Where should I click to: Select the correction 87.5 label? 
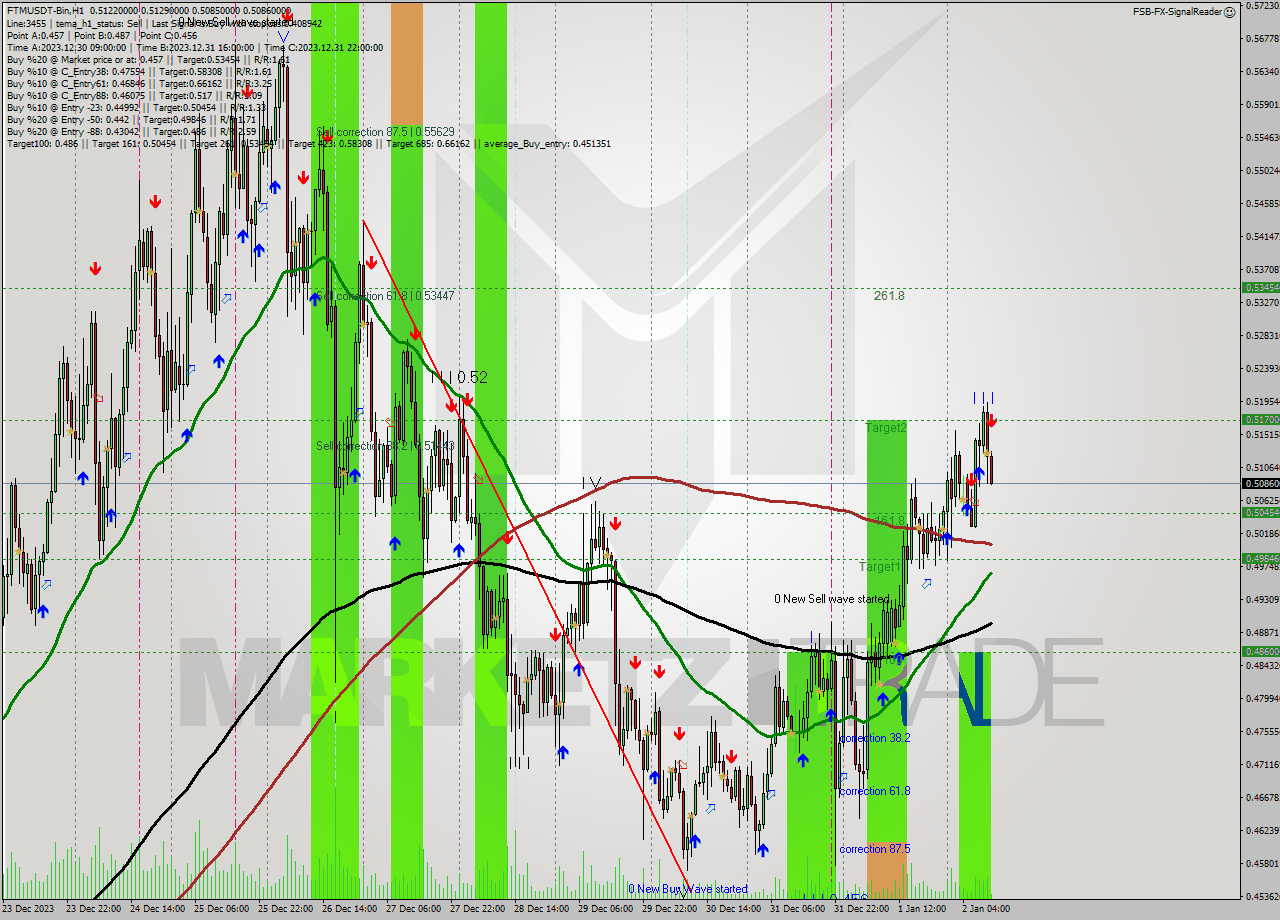tap(875, 849)
